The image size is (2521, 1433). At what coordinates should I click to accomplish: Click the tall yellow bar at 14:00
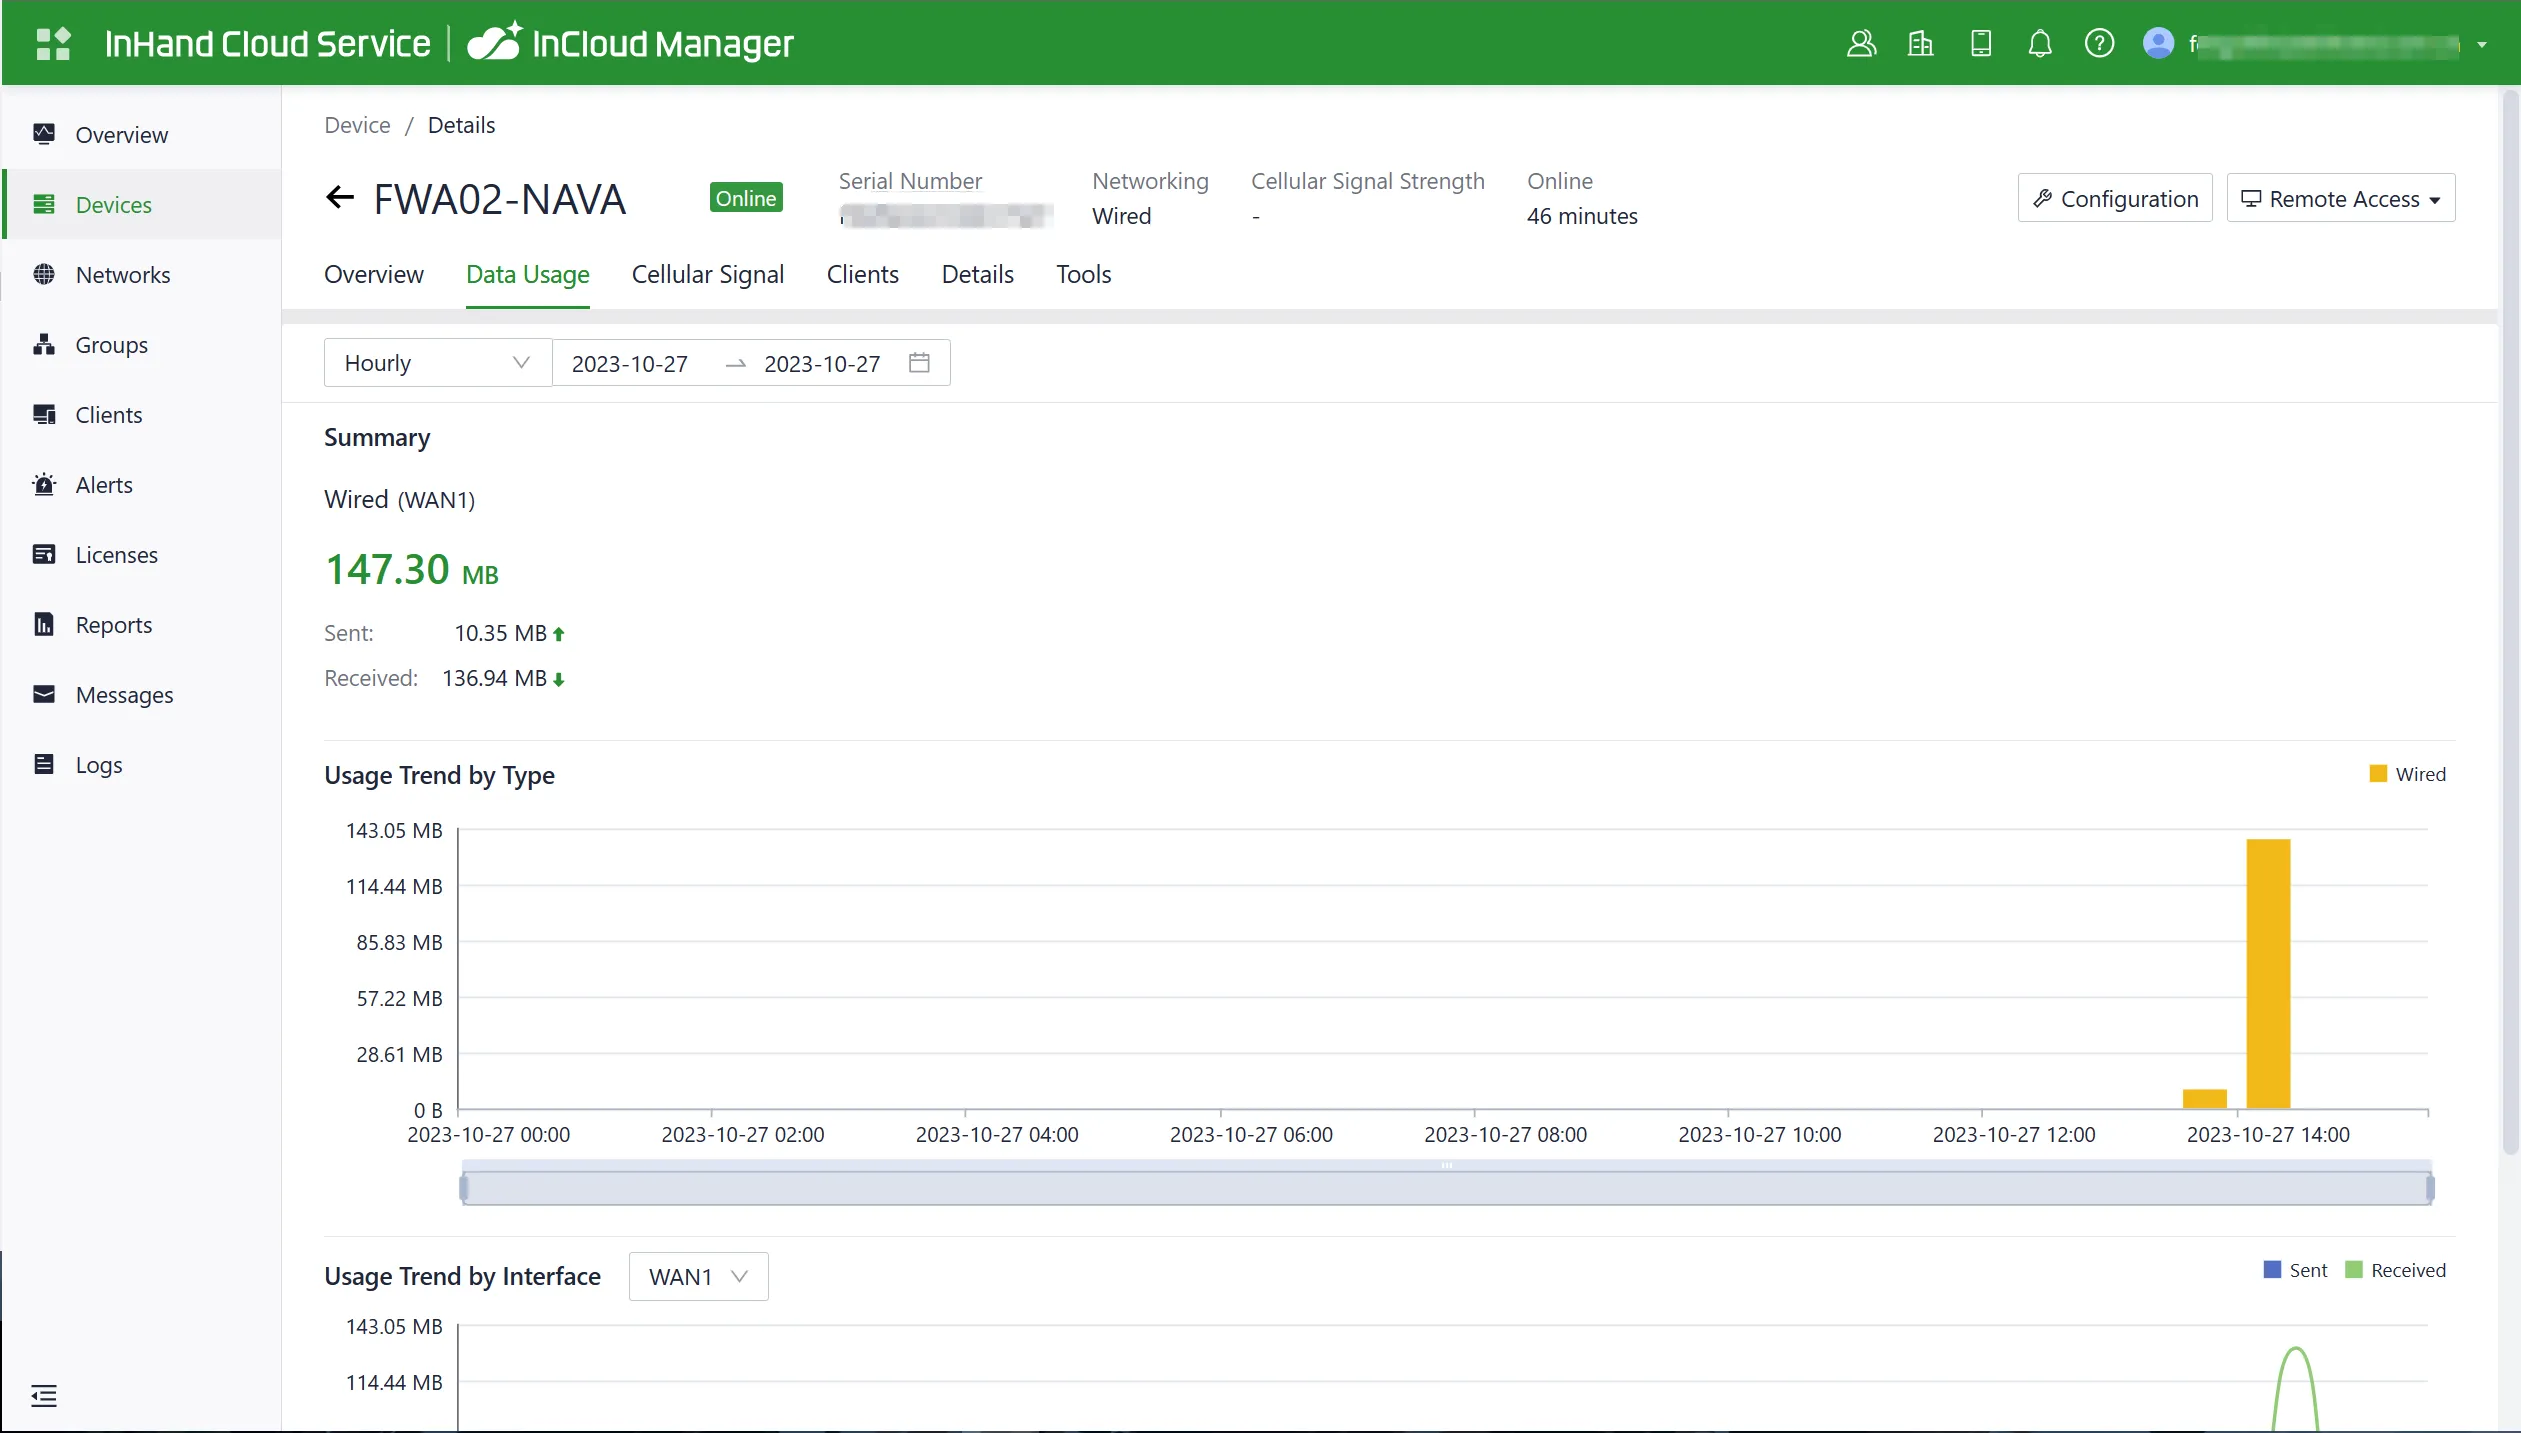[x=2268, y=973]
